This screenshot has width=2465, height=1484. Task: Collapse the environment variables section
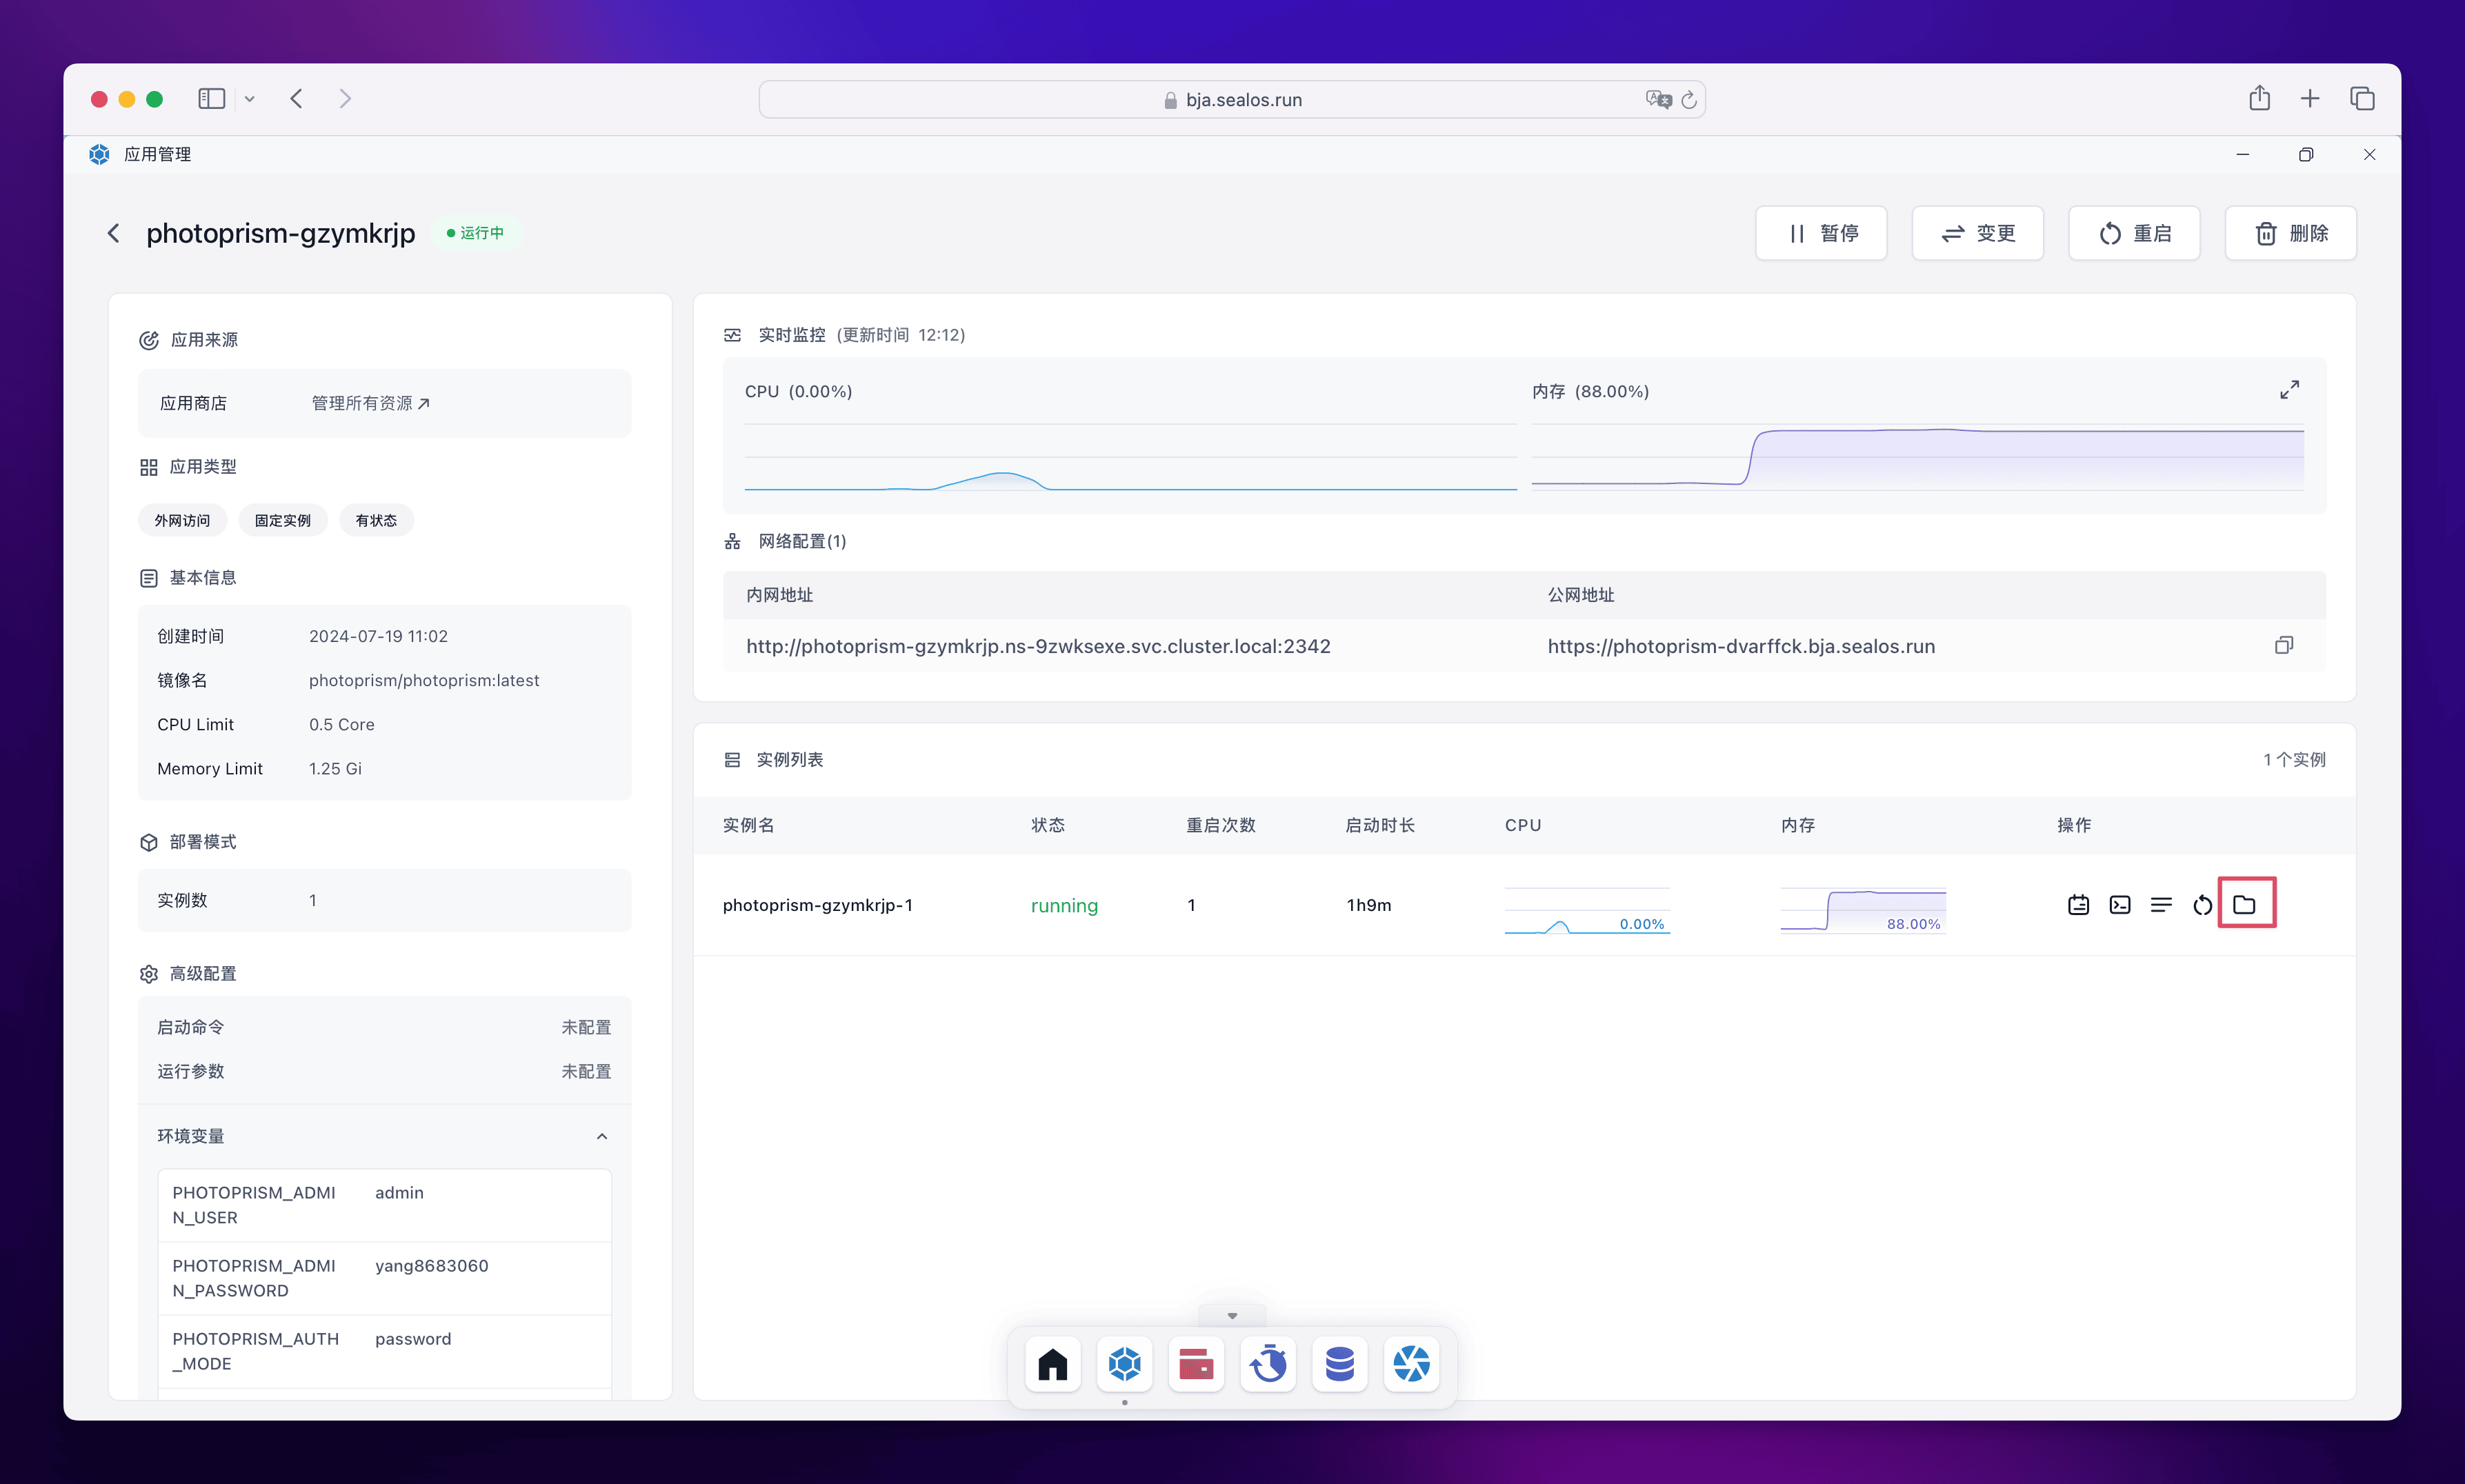pyautogui.click(x=601, y=1136)
